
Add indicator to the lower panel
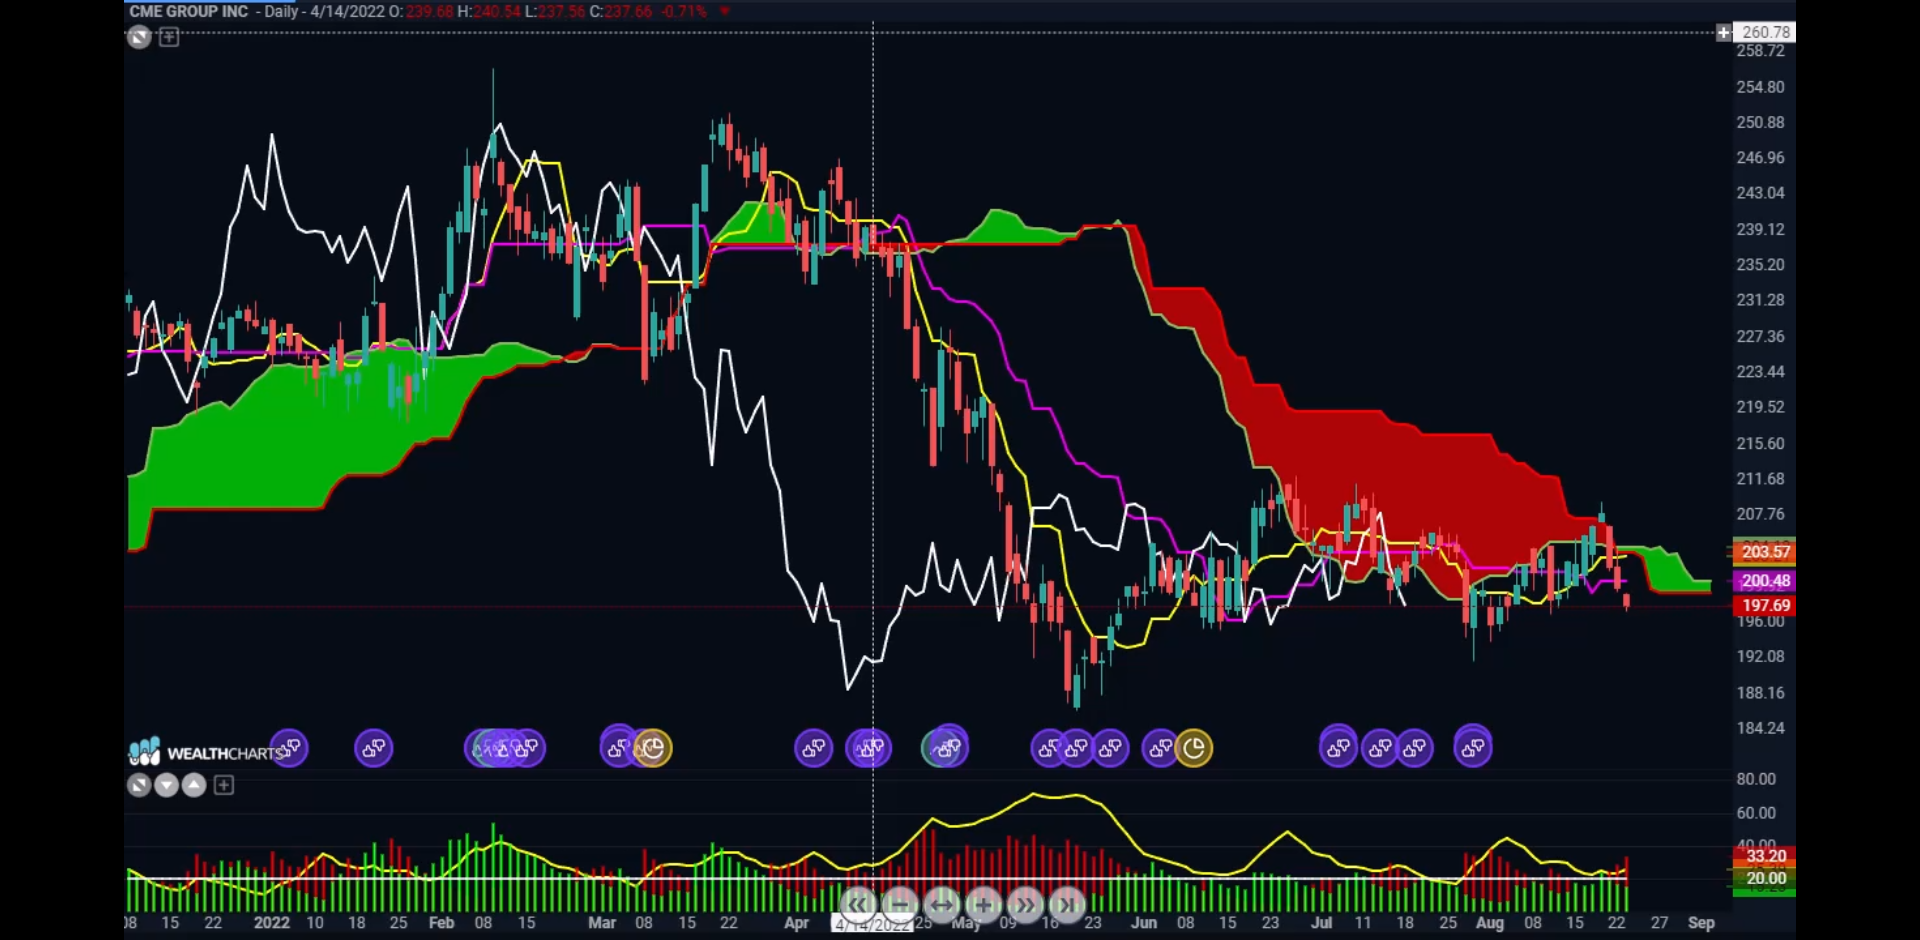[224, 786]
